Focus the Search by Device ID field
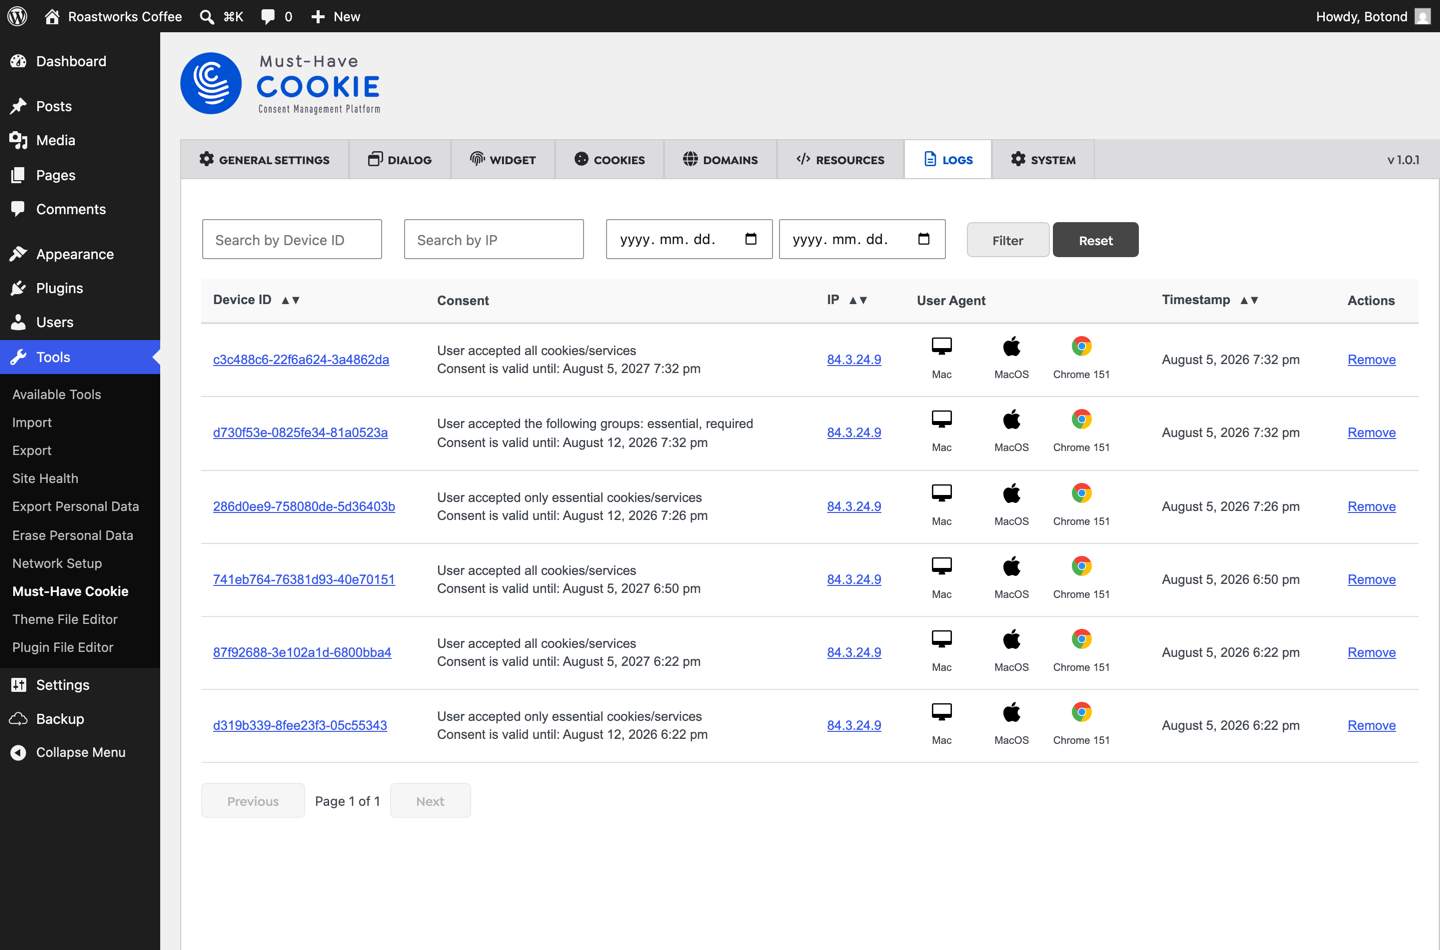Viewport: 1440px width, 950px height. click(292, 239)
